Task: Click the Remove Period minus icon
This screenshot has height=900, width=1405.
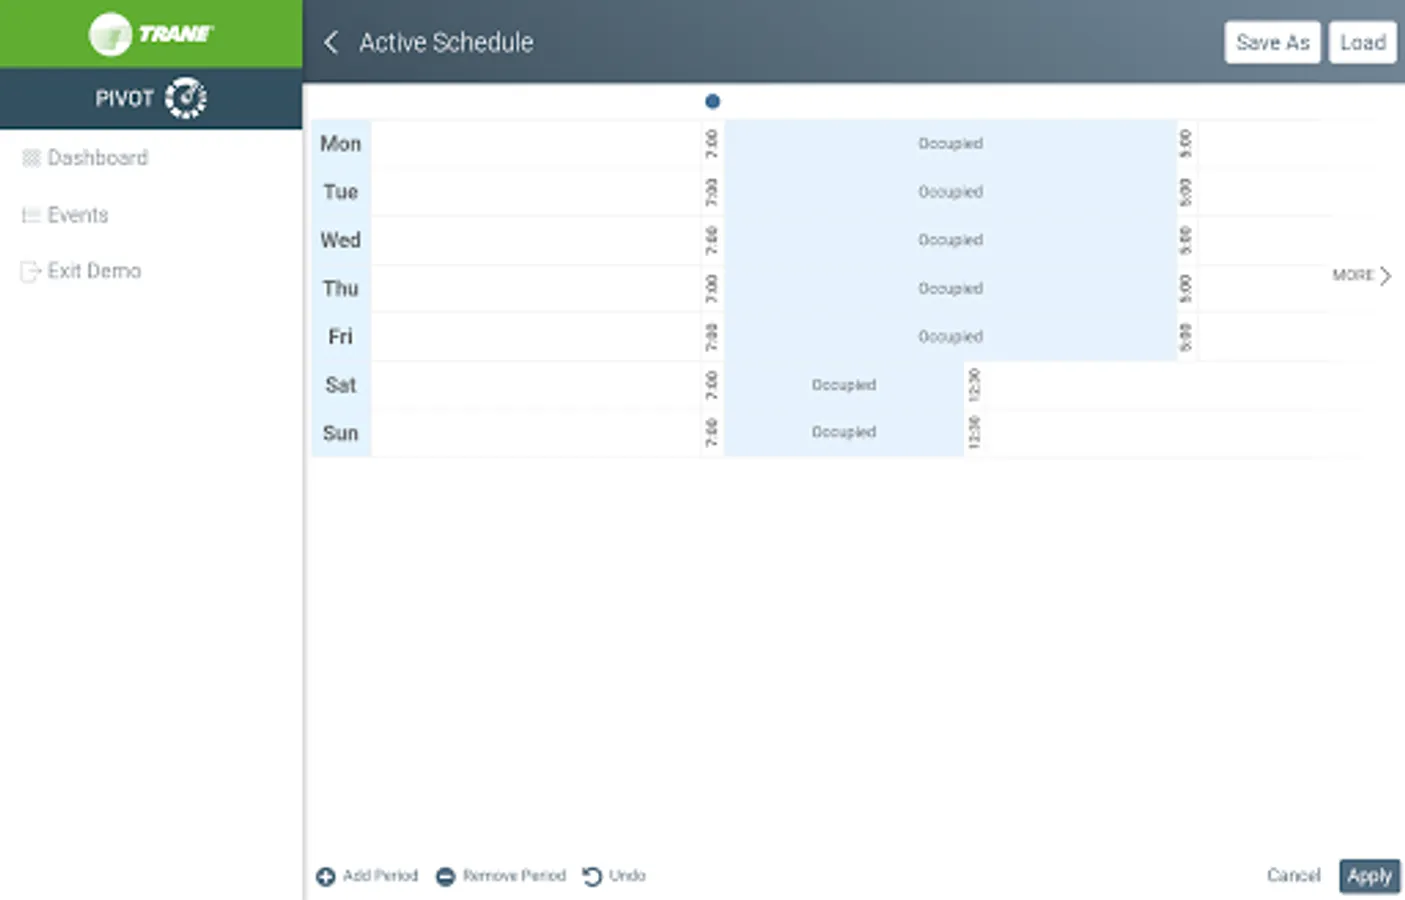Action: (x=446, y=877)
